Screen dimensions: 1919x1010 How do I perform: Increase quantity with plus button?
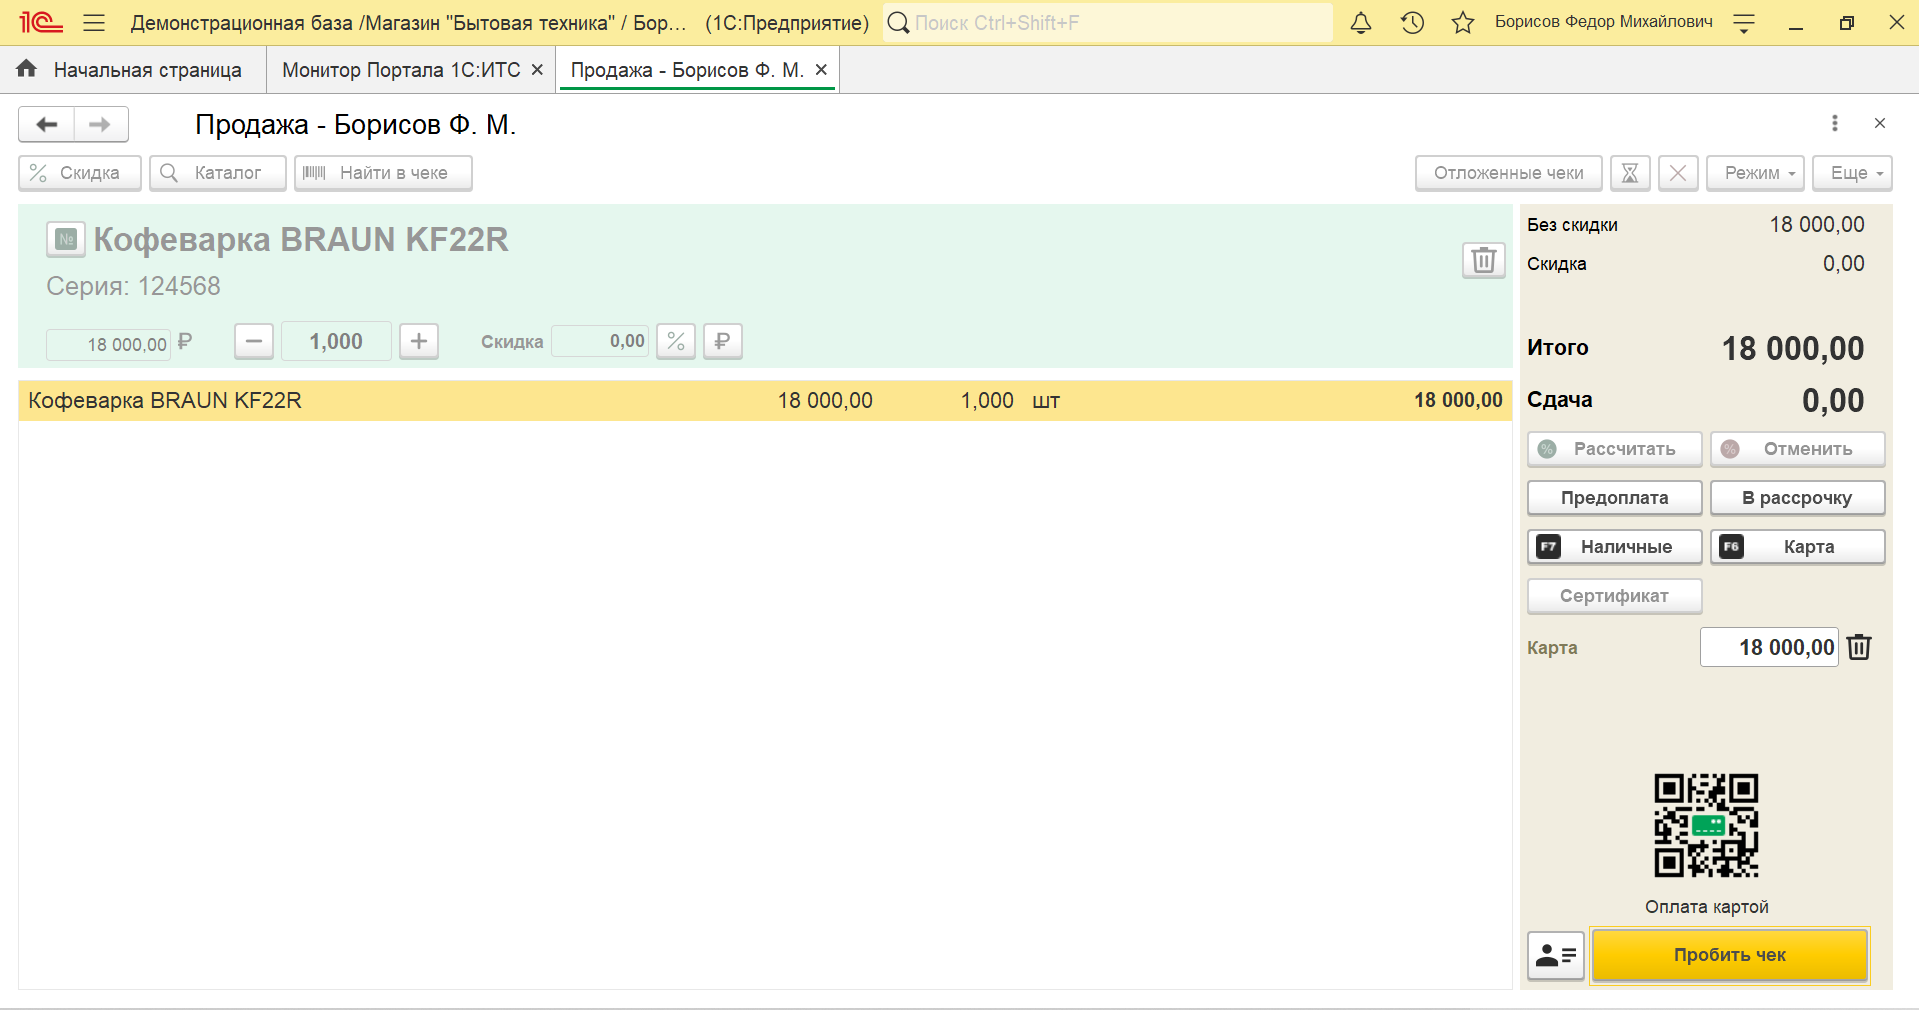419,341
